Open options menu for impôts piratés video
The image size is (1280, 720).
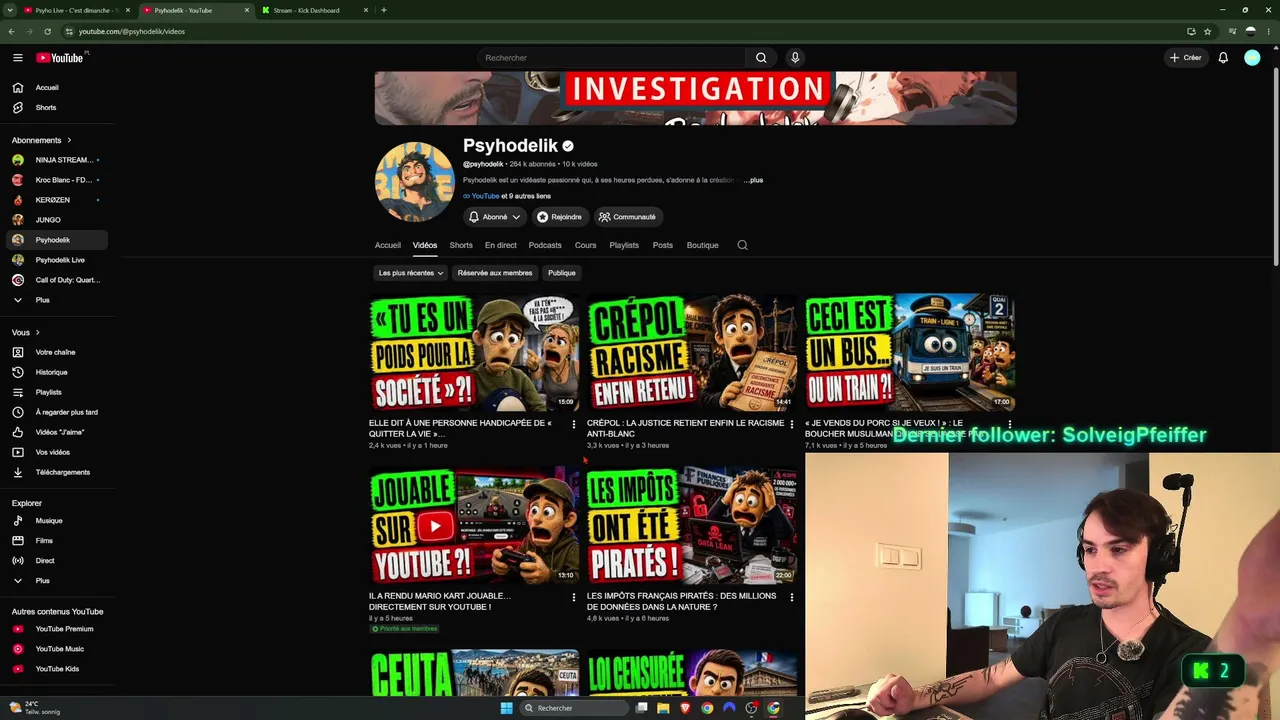point(792,597)
